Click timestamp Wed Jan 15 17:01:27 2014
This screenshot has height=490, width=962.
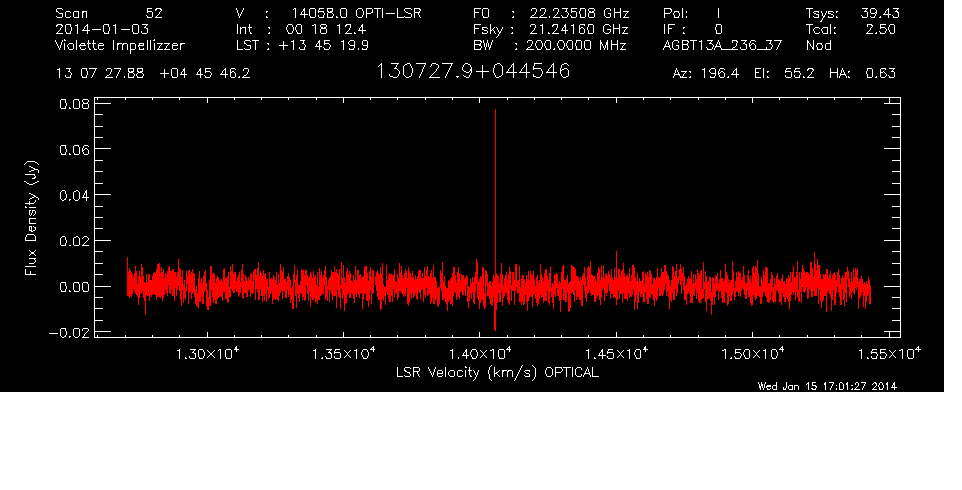[827, 386]
